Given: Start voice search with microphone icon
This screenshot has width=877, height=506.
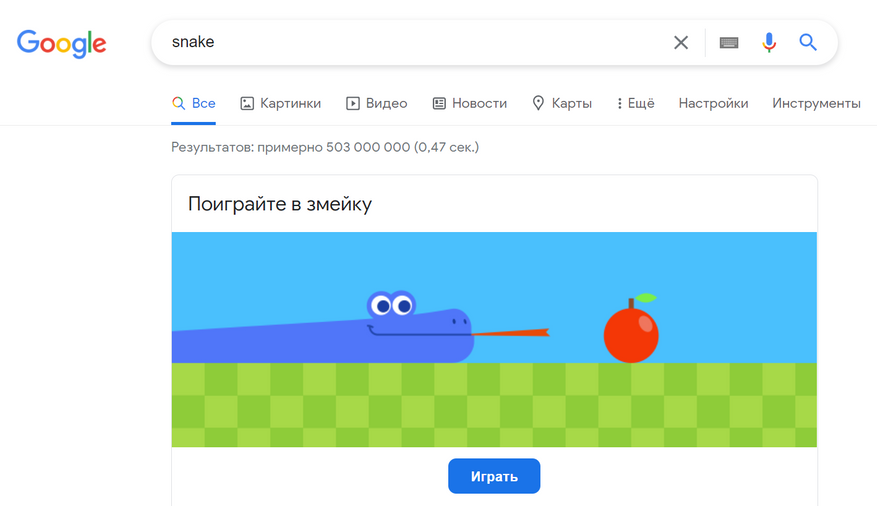Looking at the screenshot, I should (x=769, y=42).
